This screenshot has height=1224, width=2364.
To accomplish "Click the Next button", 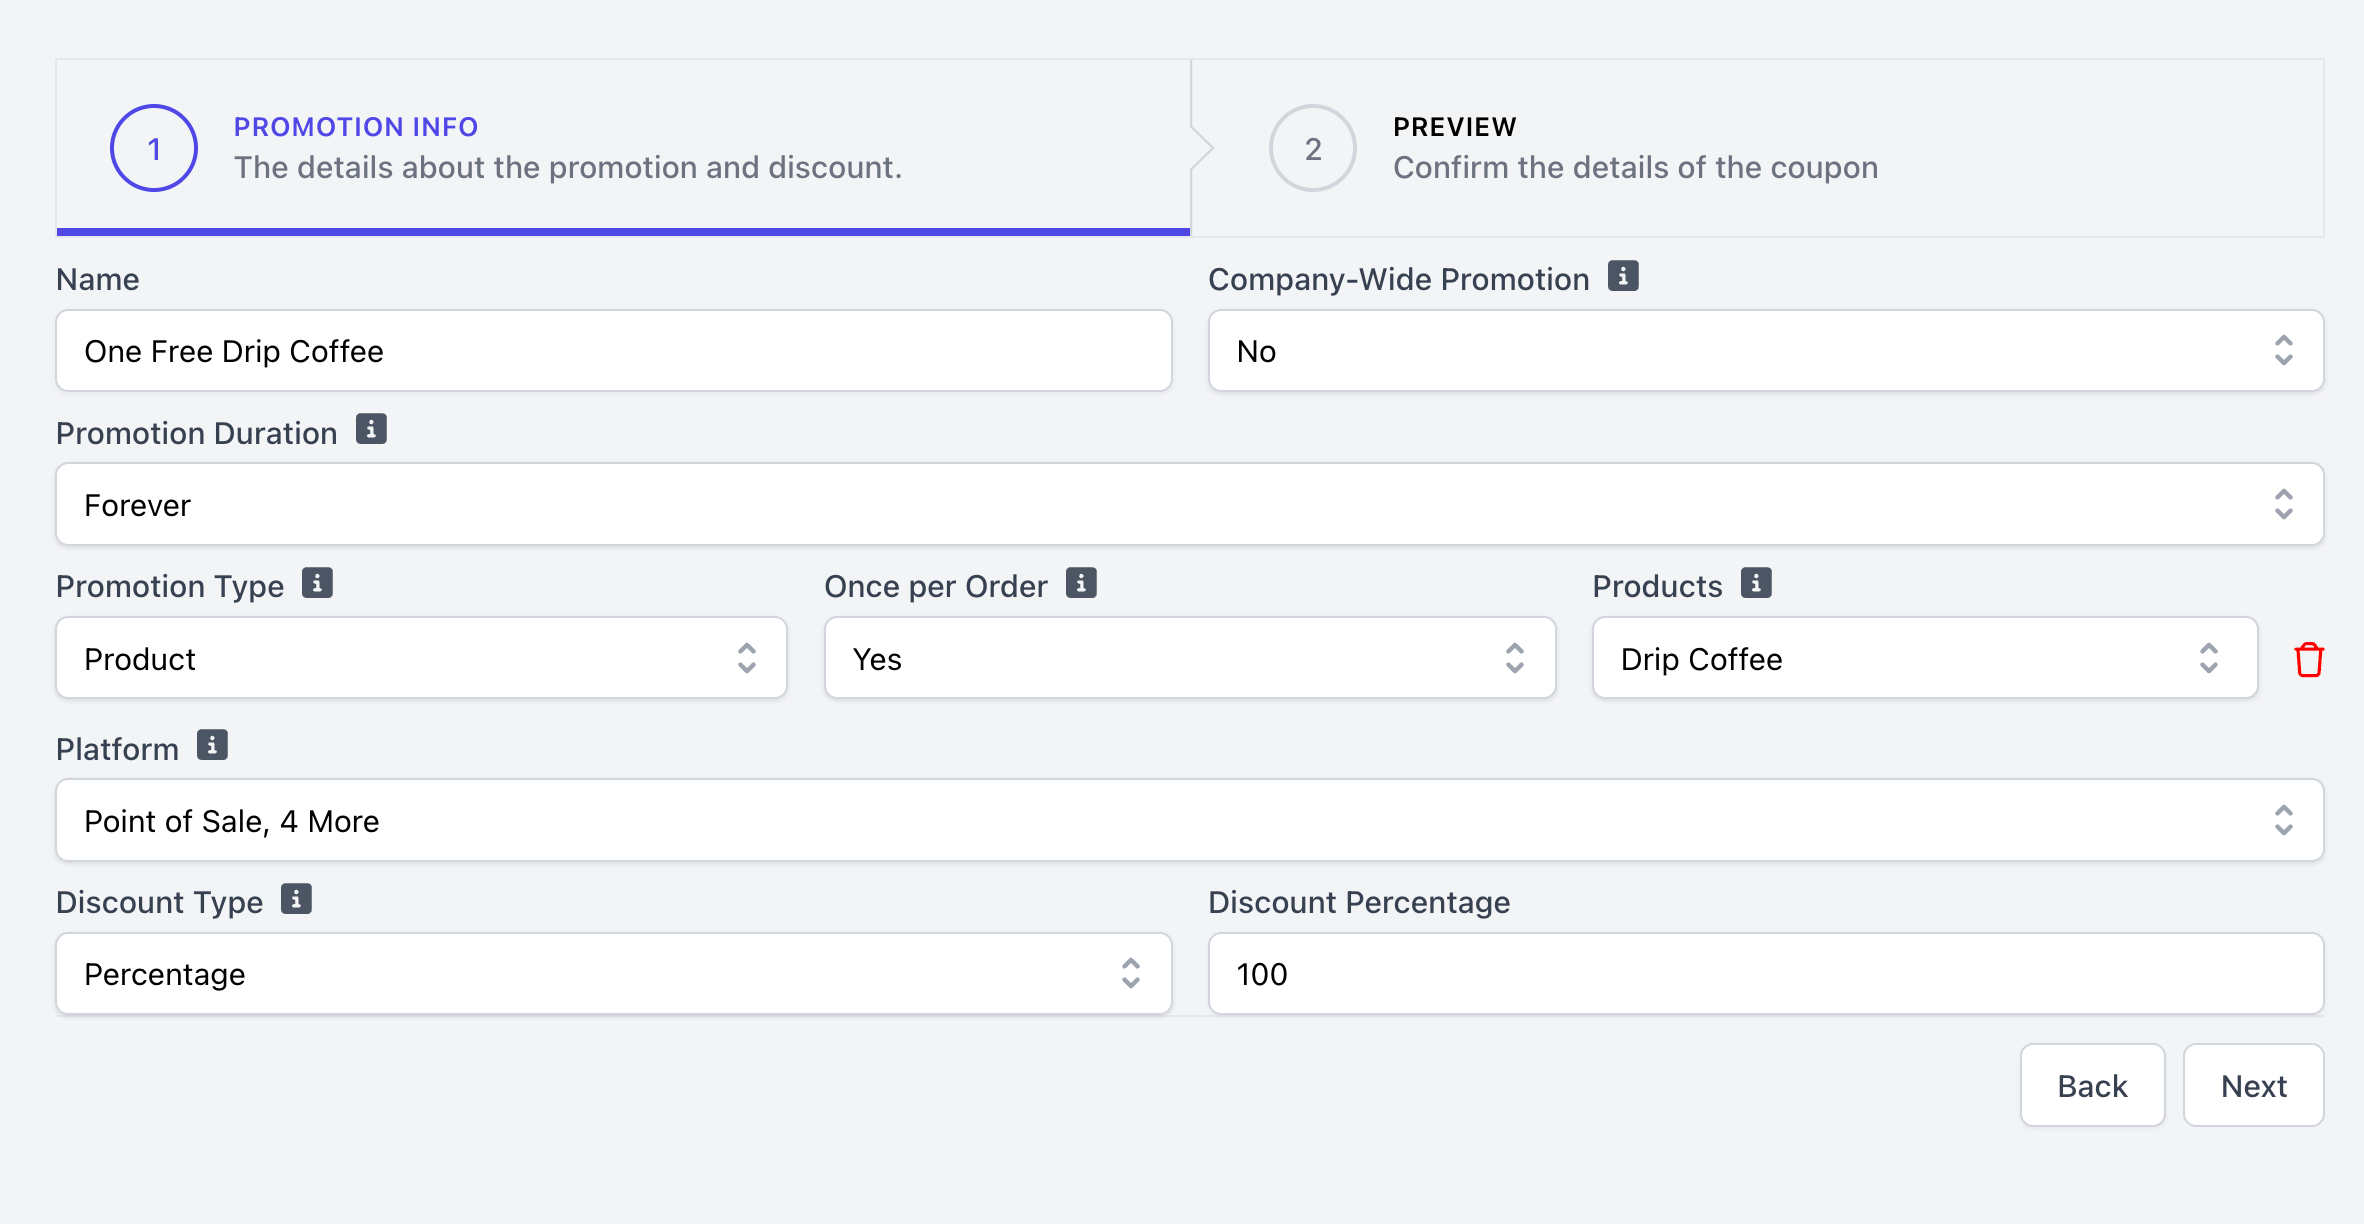I will point(2254,1085).
